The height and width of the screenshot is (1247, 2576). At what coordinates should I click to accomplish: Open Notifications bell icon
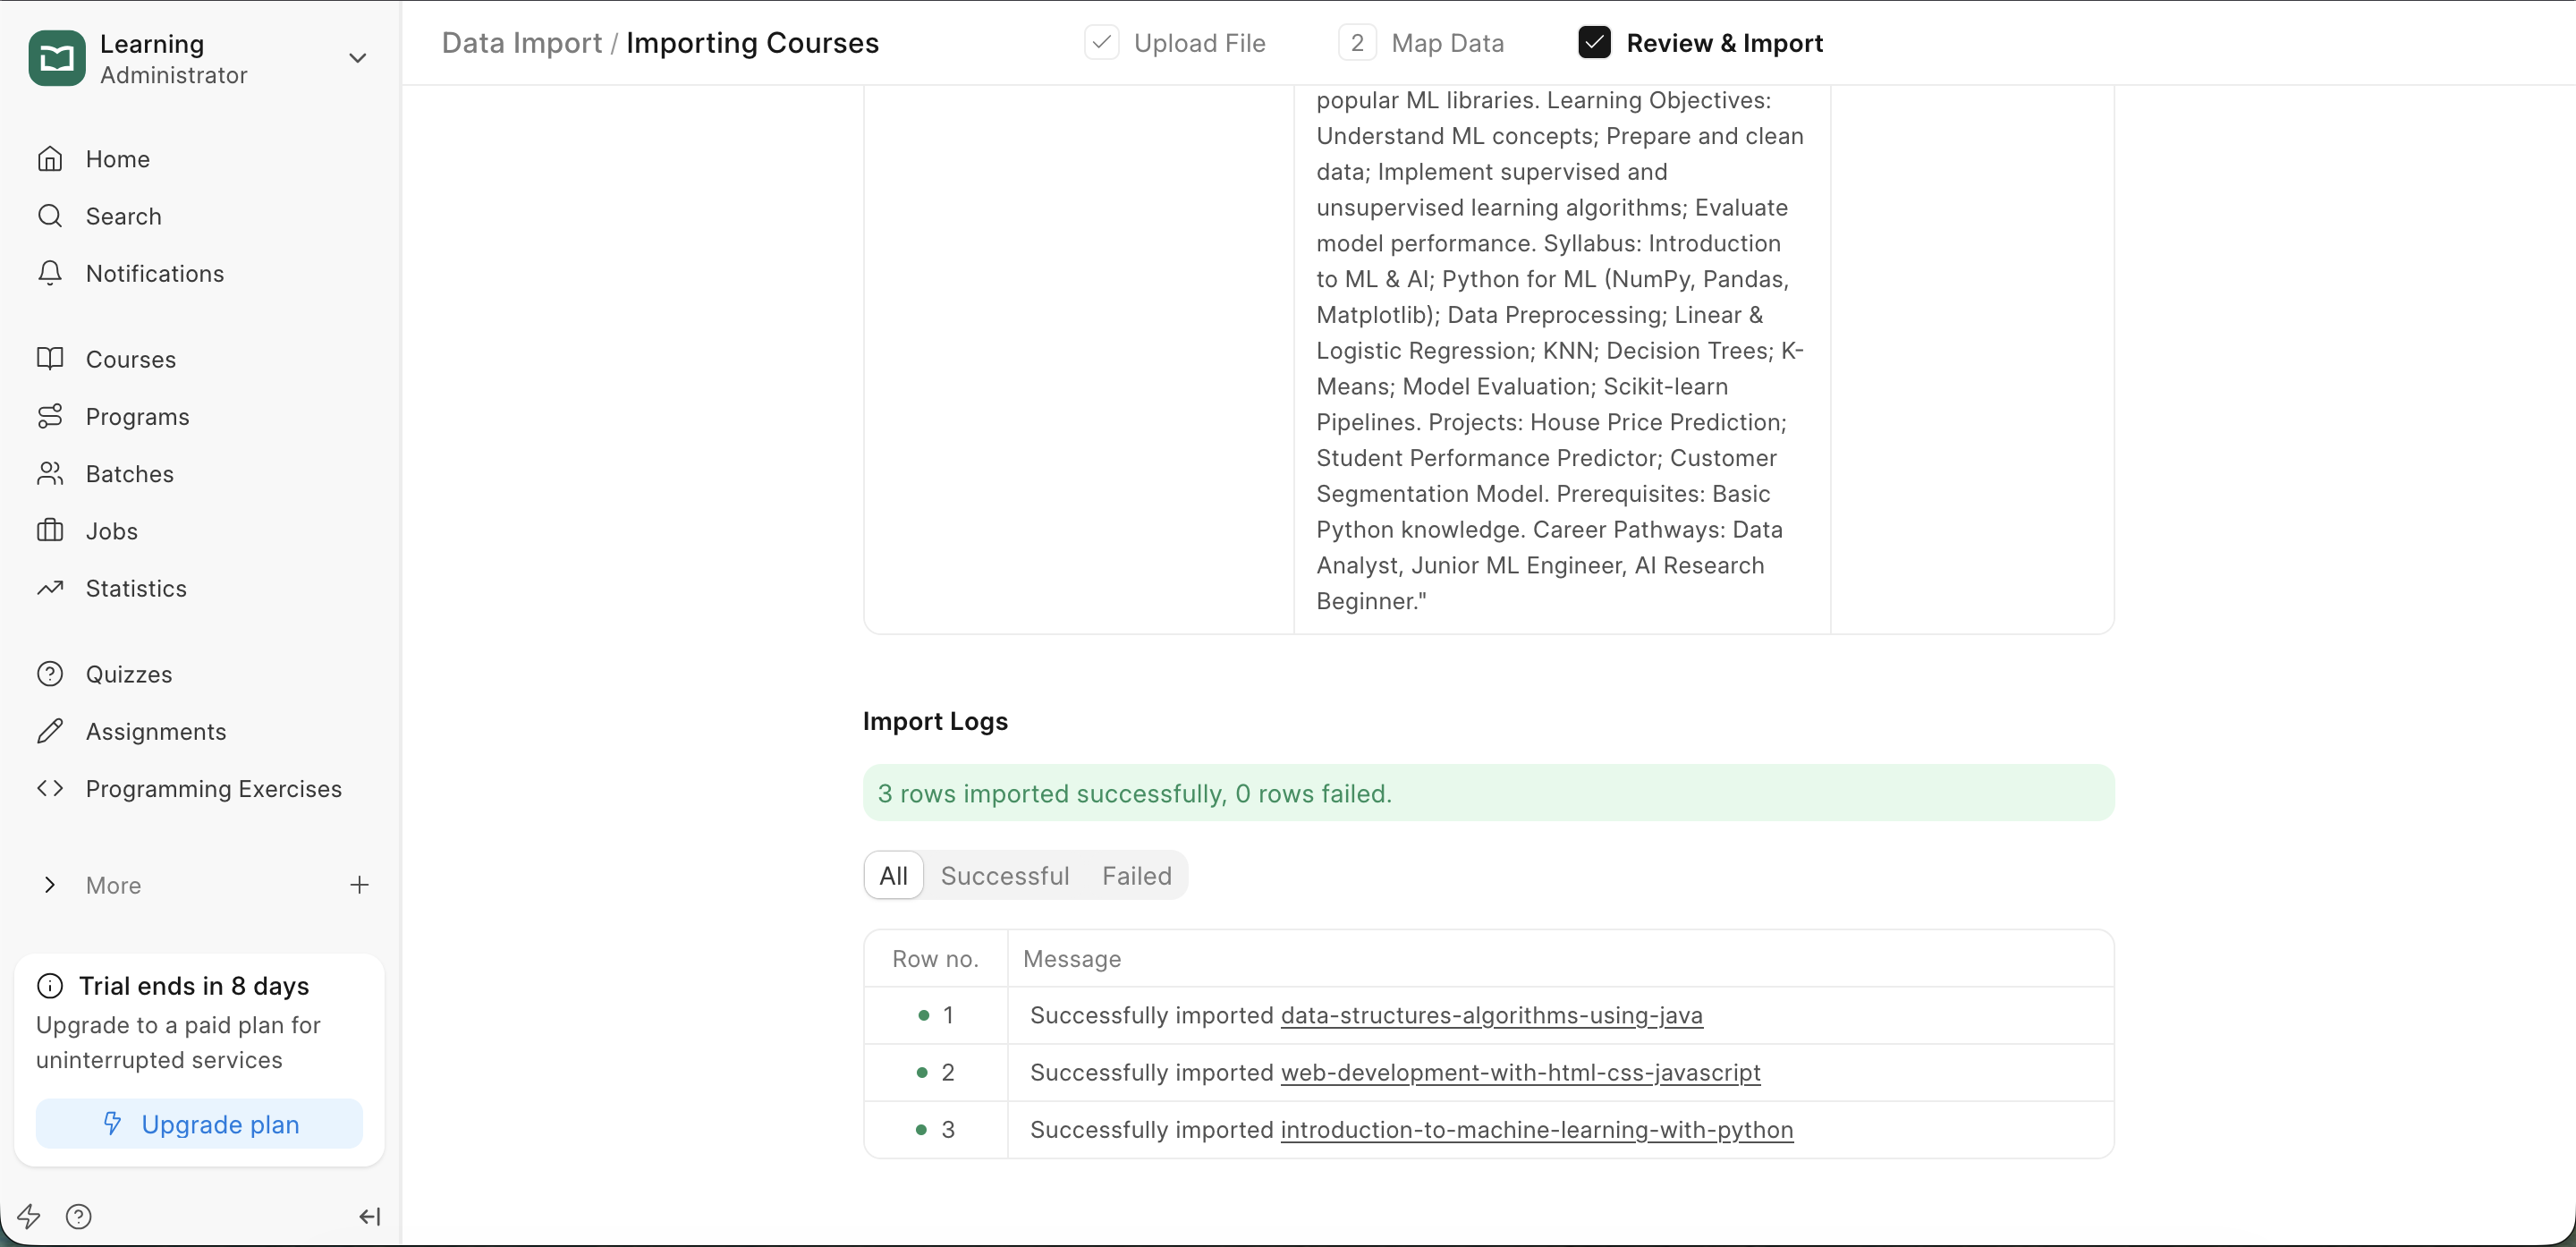click(x=50, y=273)
